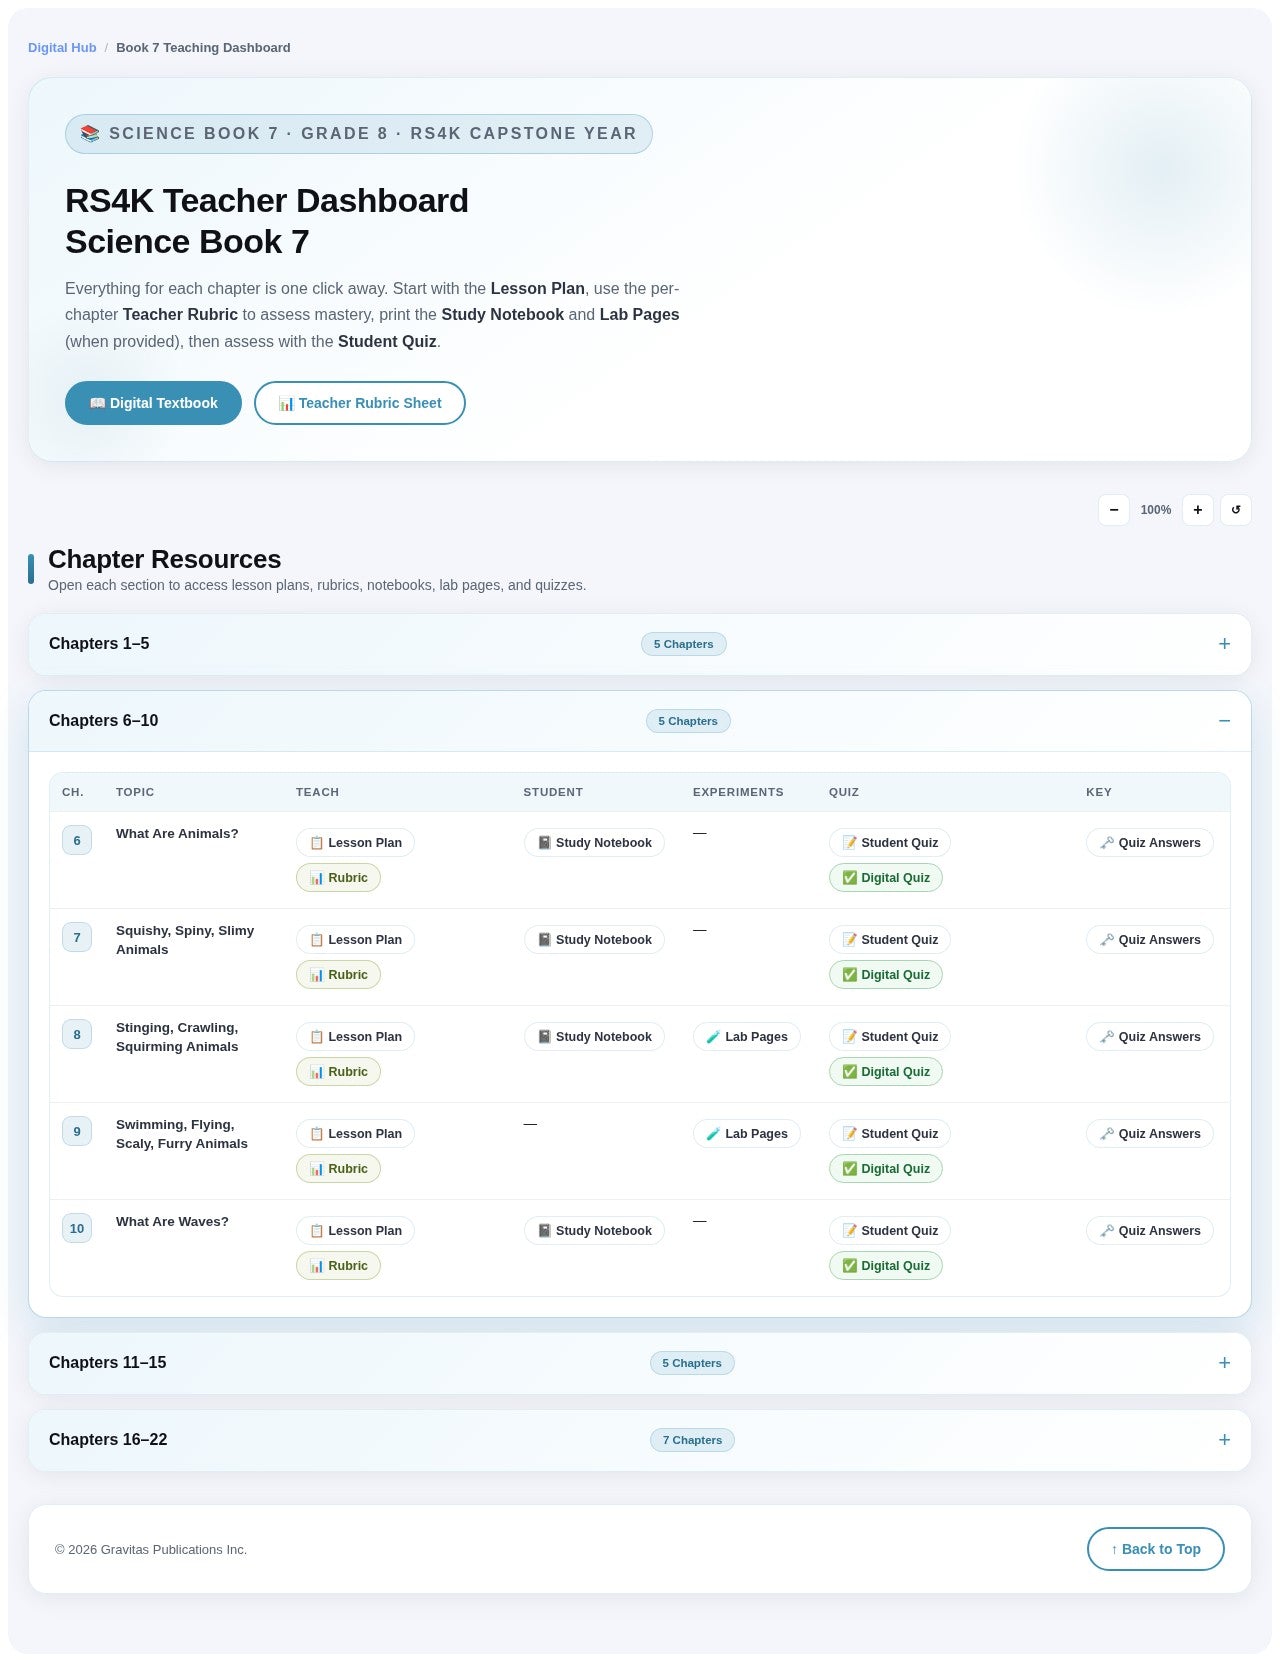Click the "Chapter Resources" heading
This screenshot has height=1662, width=1280.
click(x=165, y=559)
